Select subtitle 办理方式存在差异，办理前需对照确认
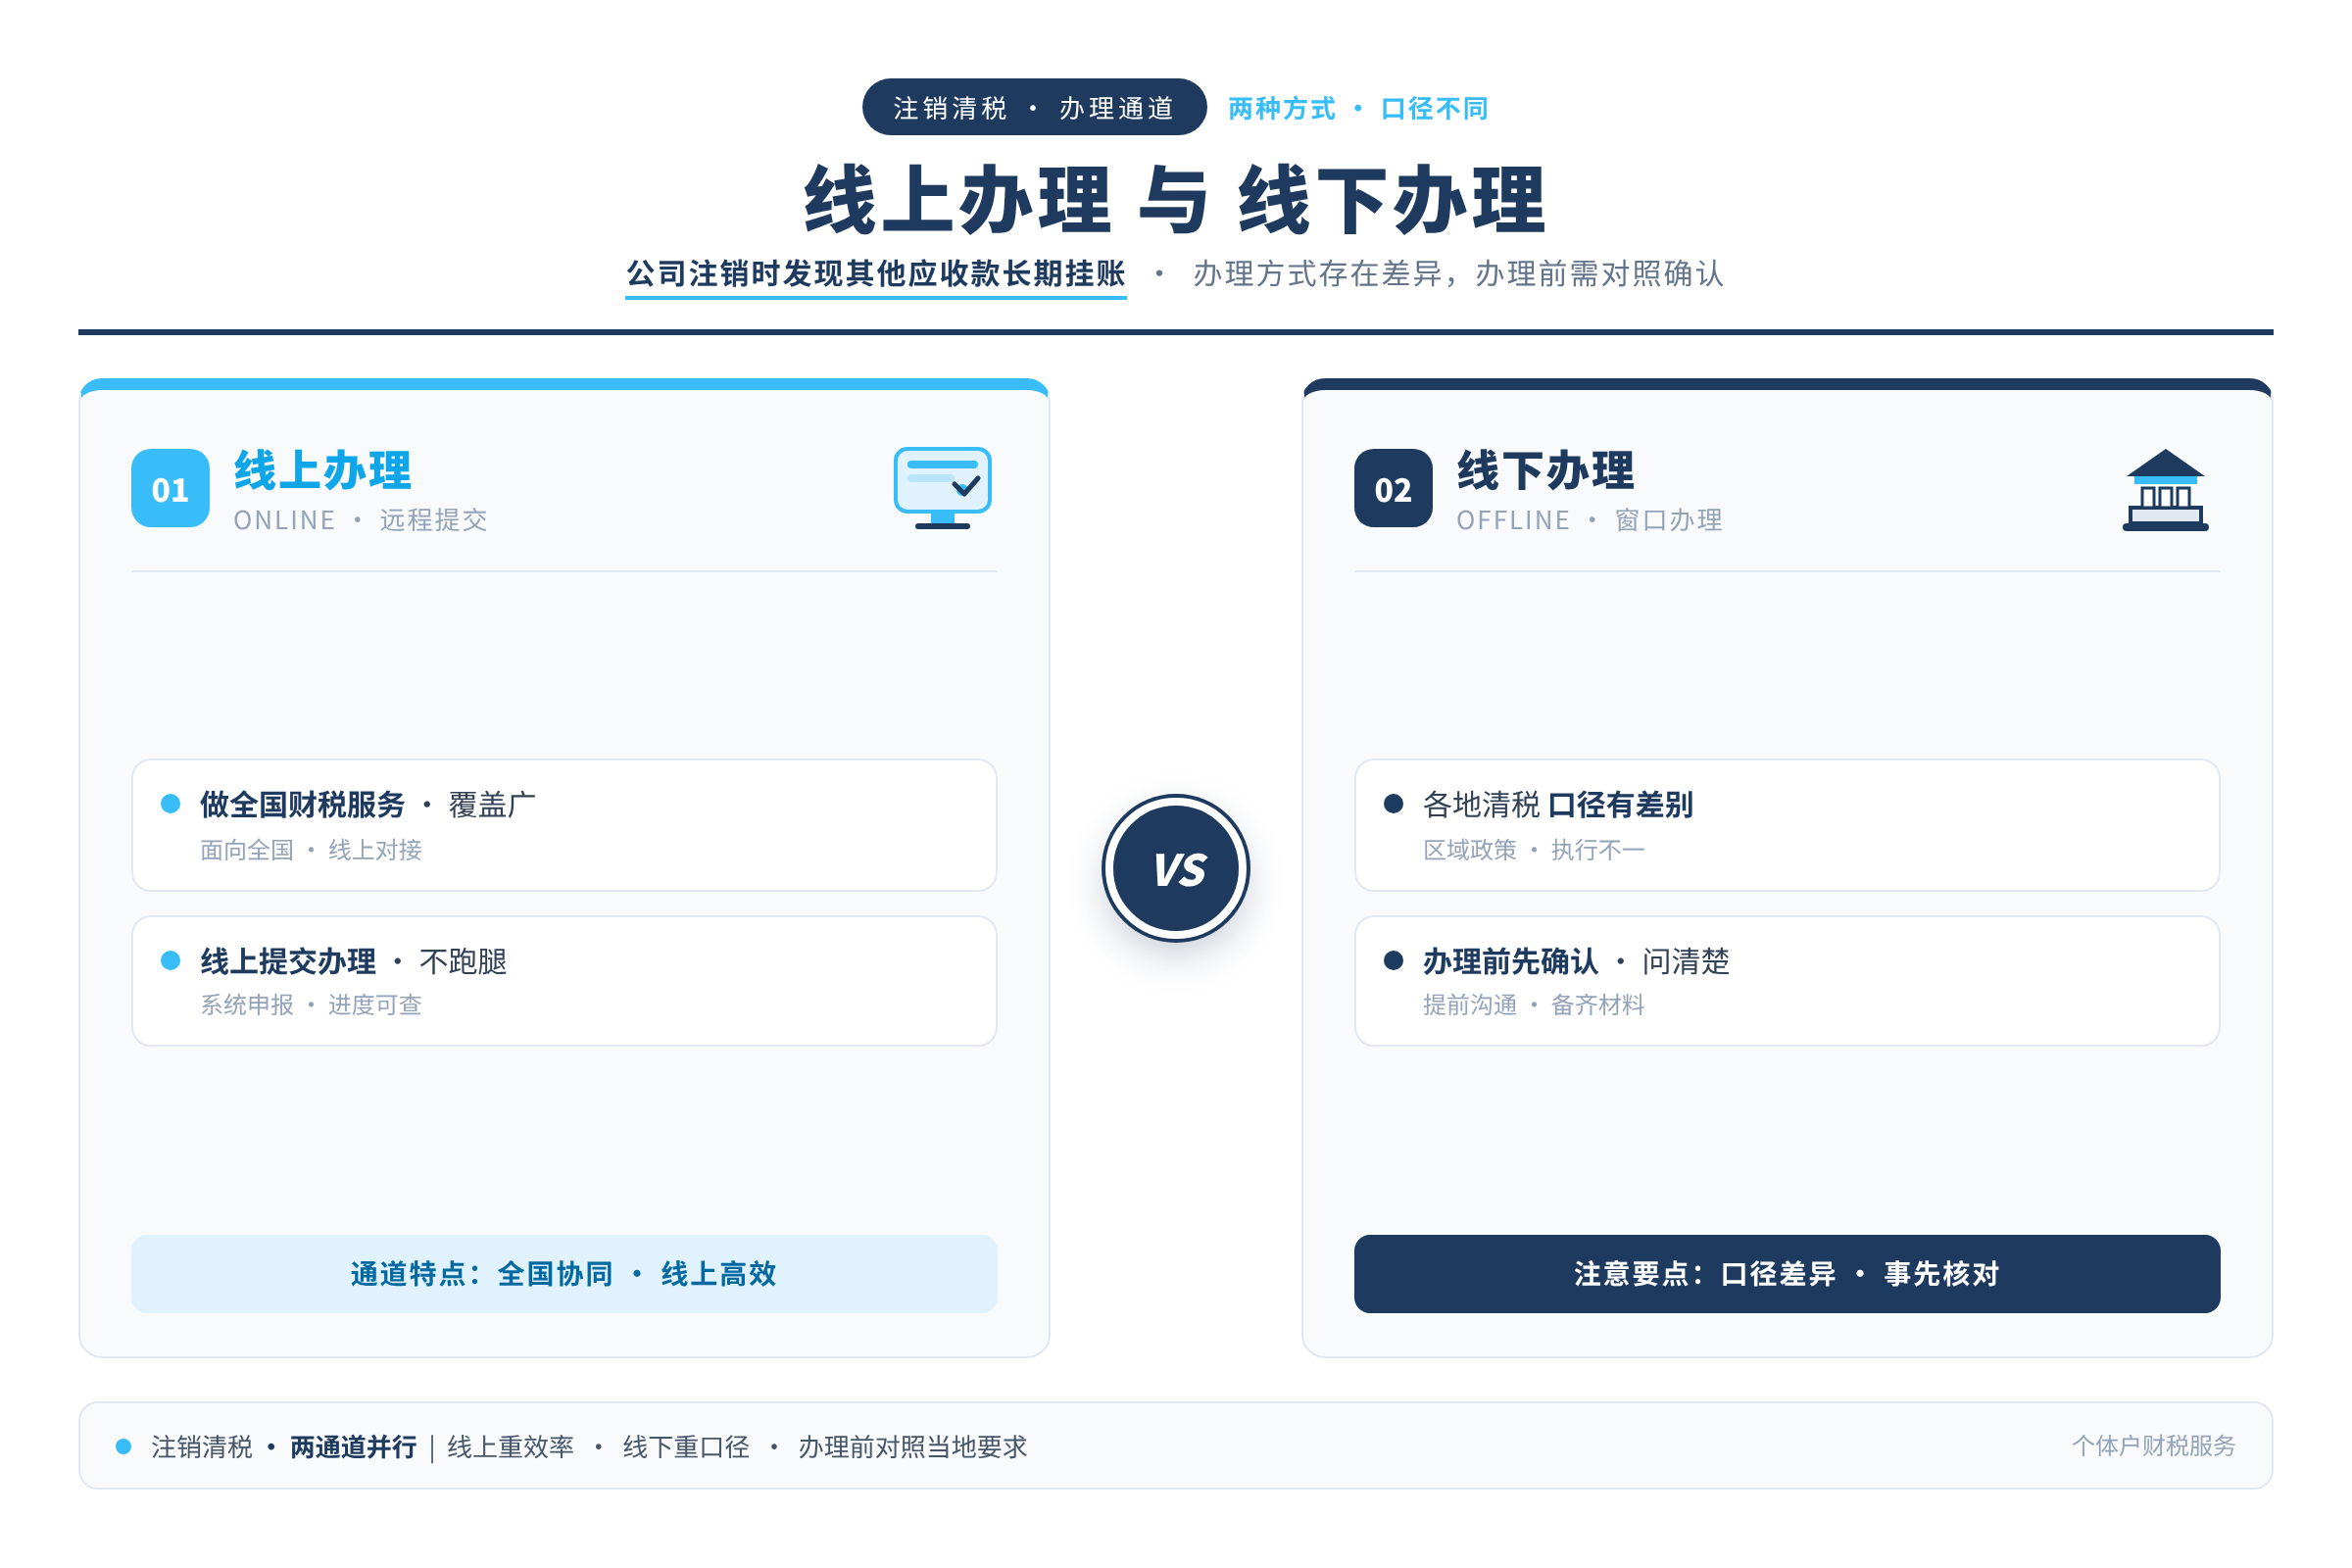2352x1568 pixels. pyautogui.click(x=1459, y=273)
